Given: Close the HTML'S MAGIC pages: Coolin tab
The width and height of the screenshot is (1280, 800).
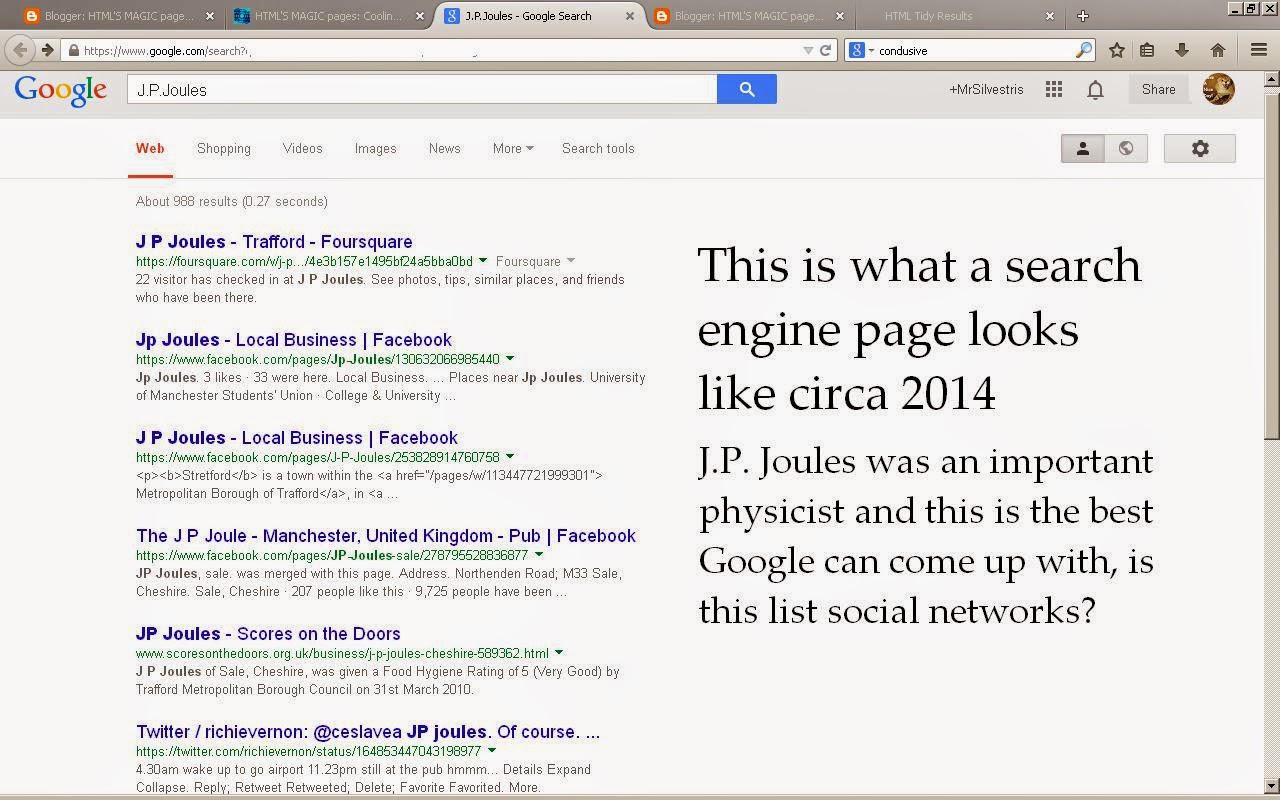Looking at the screenshot, I should [418, 16].
